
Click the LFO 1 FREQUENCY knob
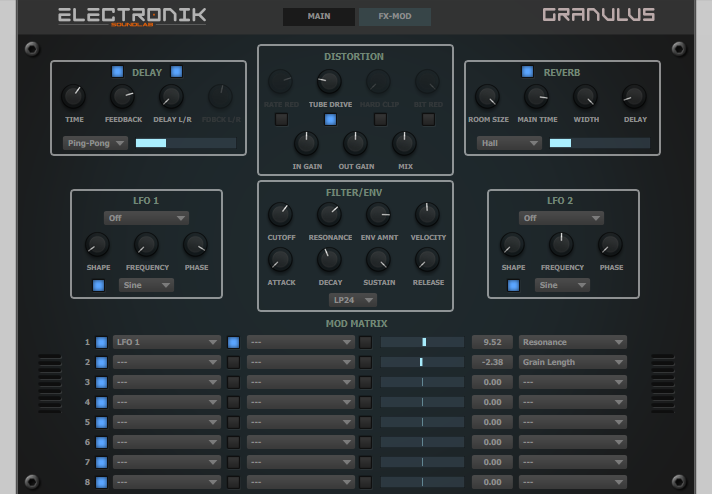[x=147, y=245]
